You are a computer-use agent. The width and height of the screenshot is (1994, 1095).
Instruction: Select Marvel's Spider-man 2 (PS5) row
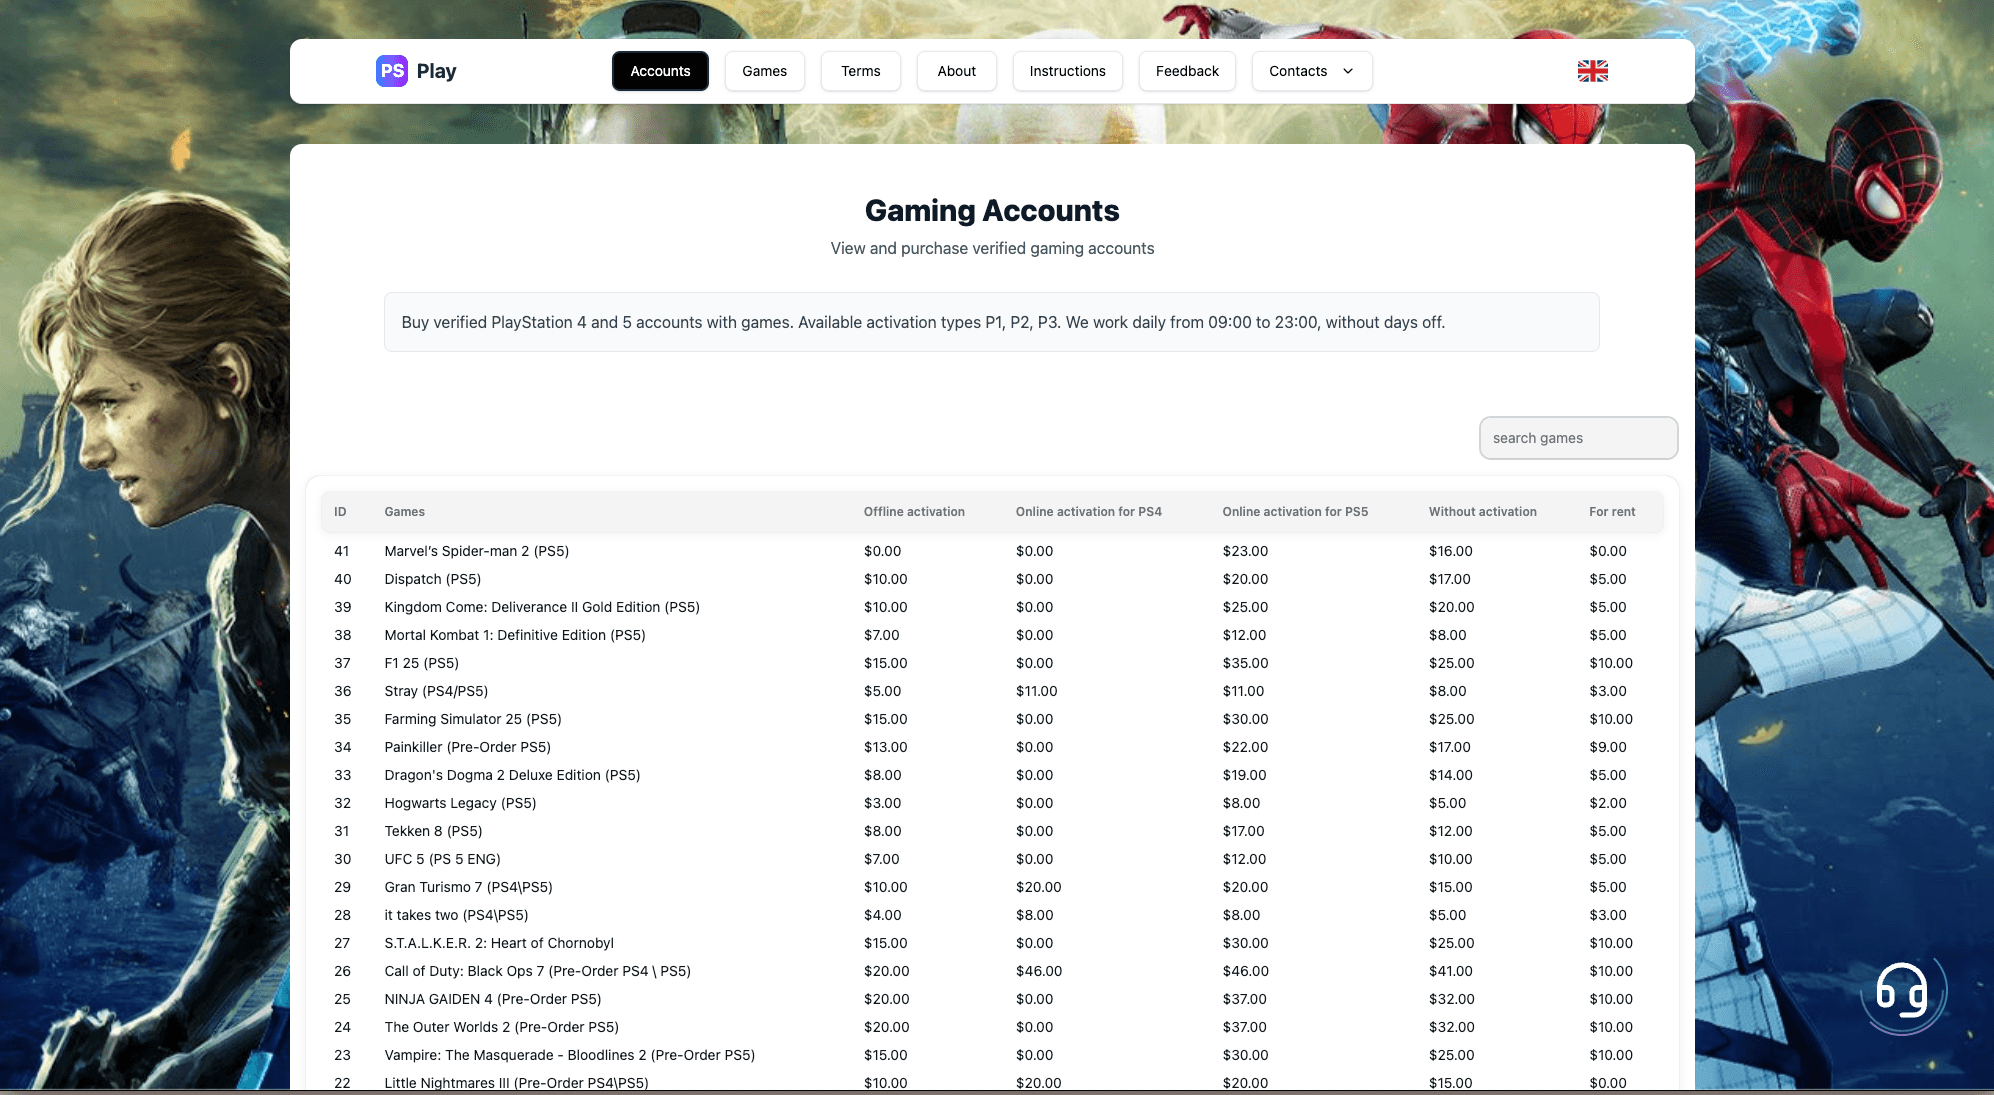coord(476,551)
